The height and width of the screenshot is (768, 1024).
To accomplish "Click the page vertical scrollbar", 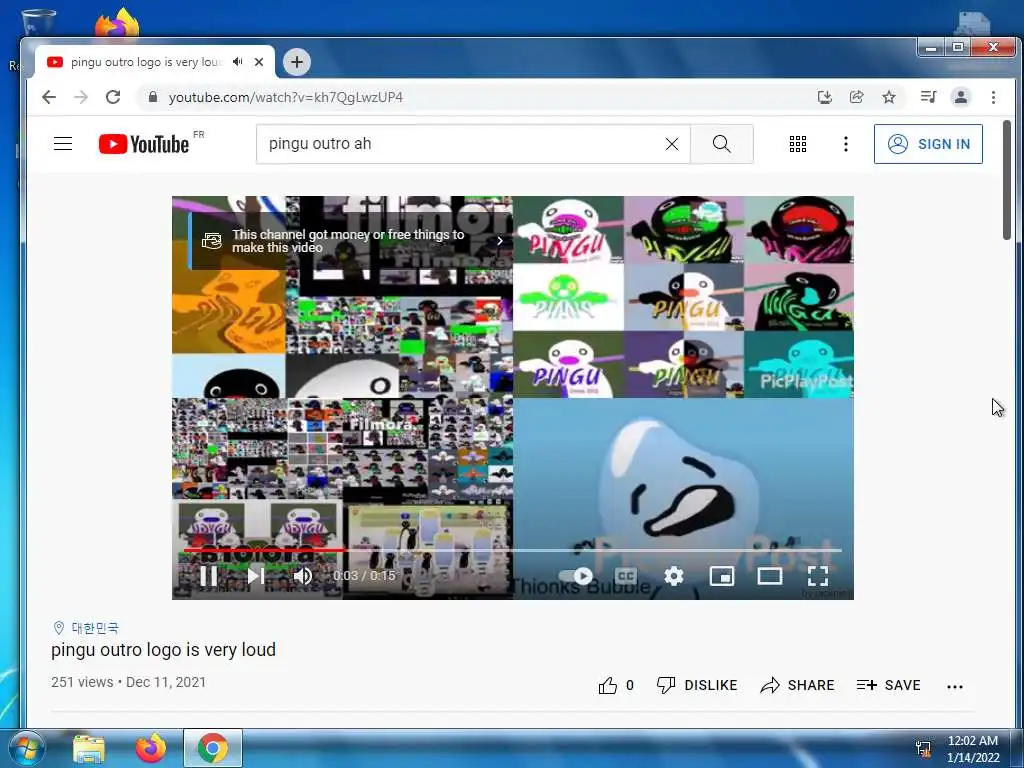I will point(1007,180).
